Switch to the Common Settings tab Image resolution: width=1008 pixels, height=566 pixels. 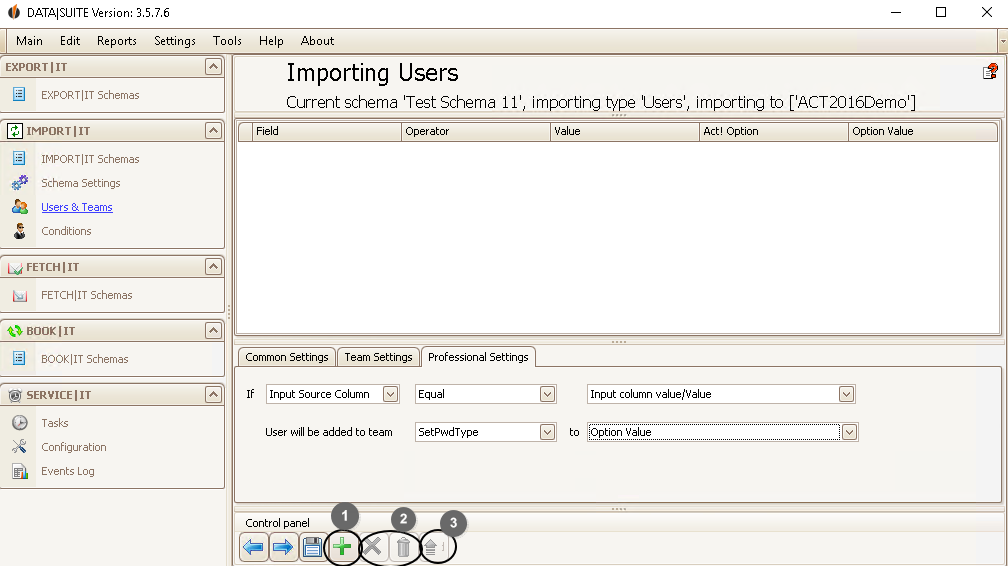(x=287, y=357)
